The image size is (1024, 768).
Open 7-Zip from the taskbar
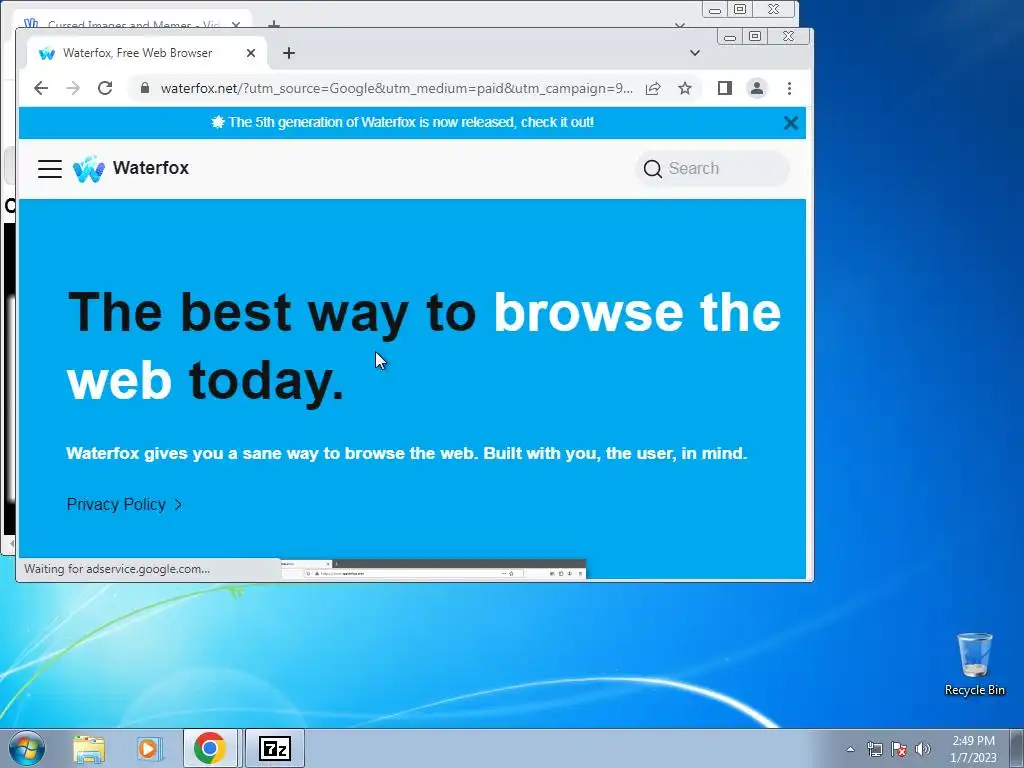coord(274,748)
